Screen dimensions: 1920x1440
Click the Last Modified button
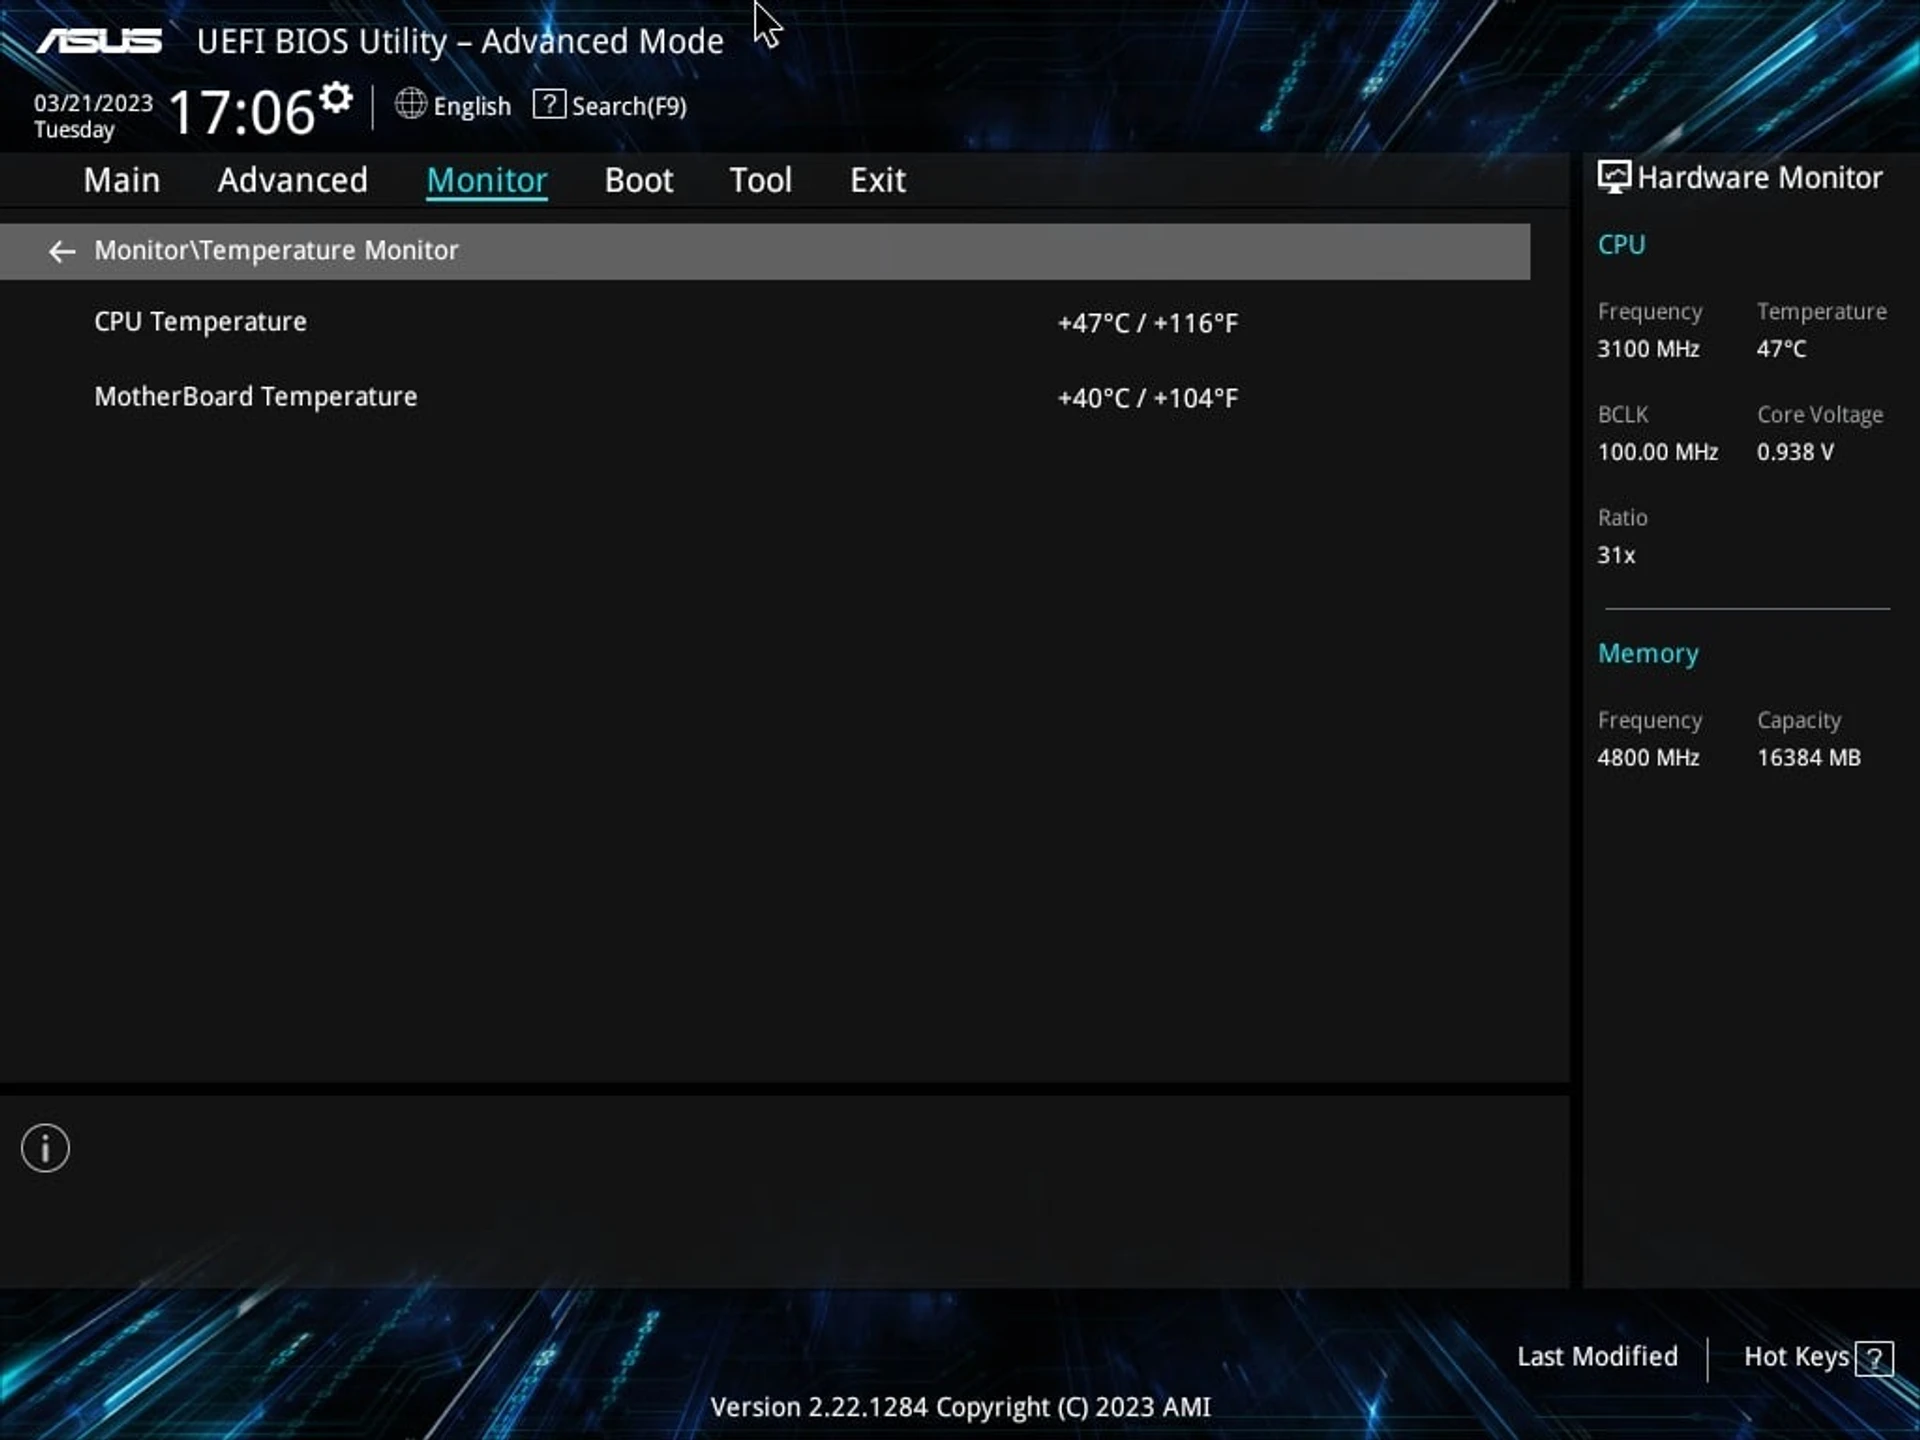click(1597, 1357)
